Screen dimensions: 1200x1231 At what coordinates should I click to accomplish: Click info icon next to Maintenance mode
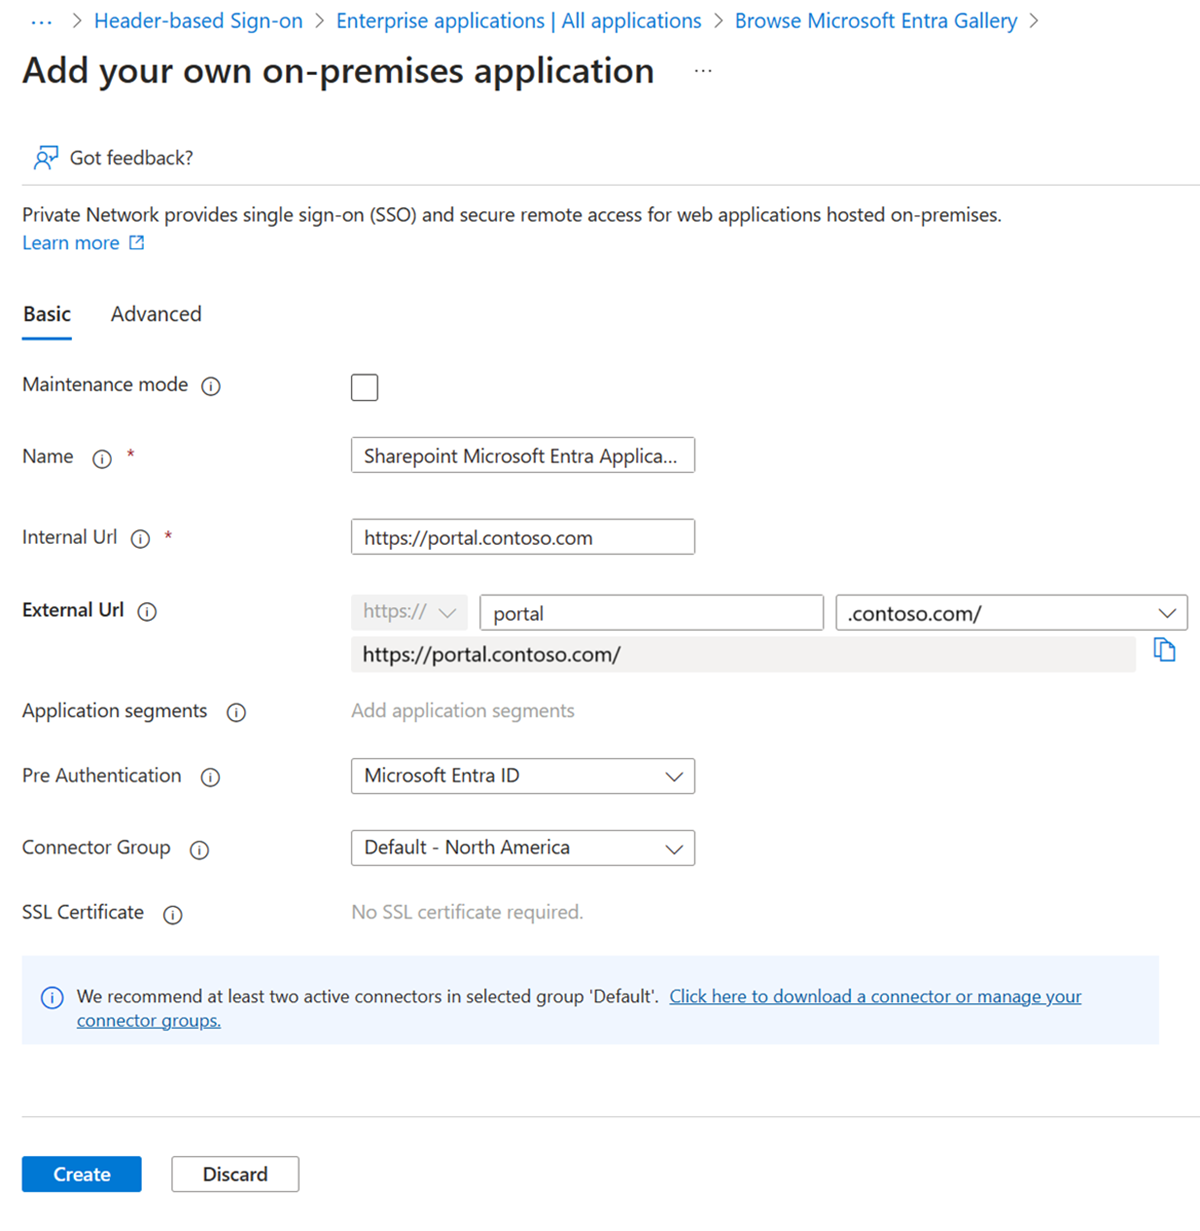(x=211, y=386)
